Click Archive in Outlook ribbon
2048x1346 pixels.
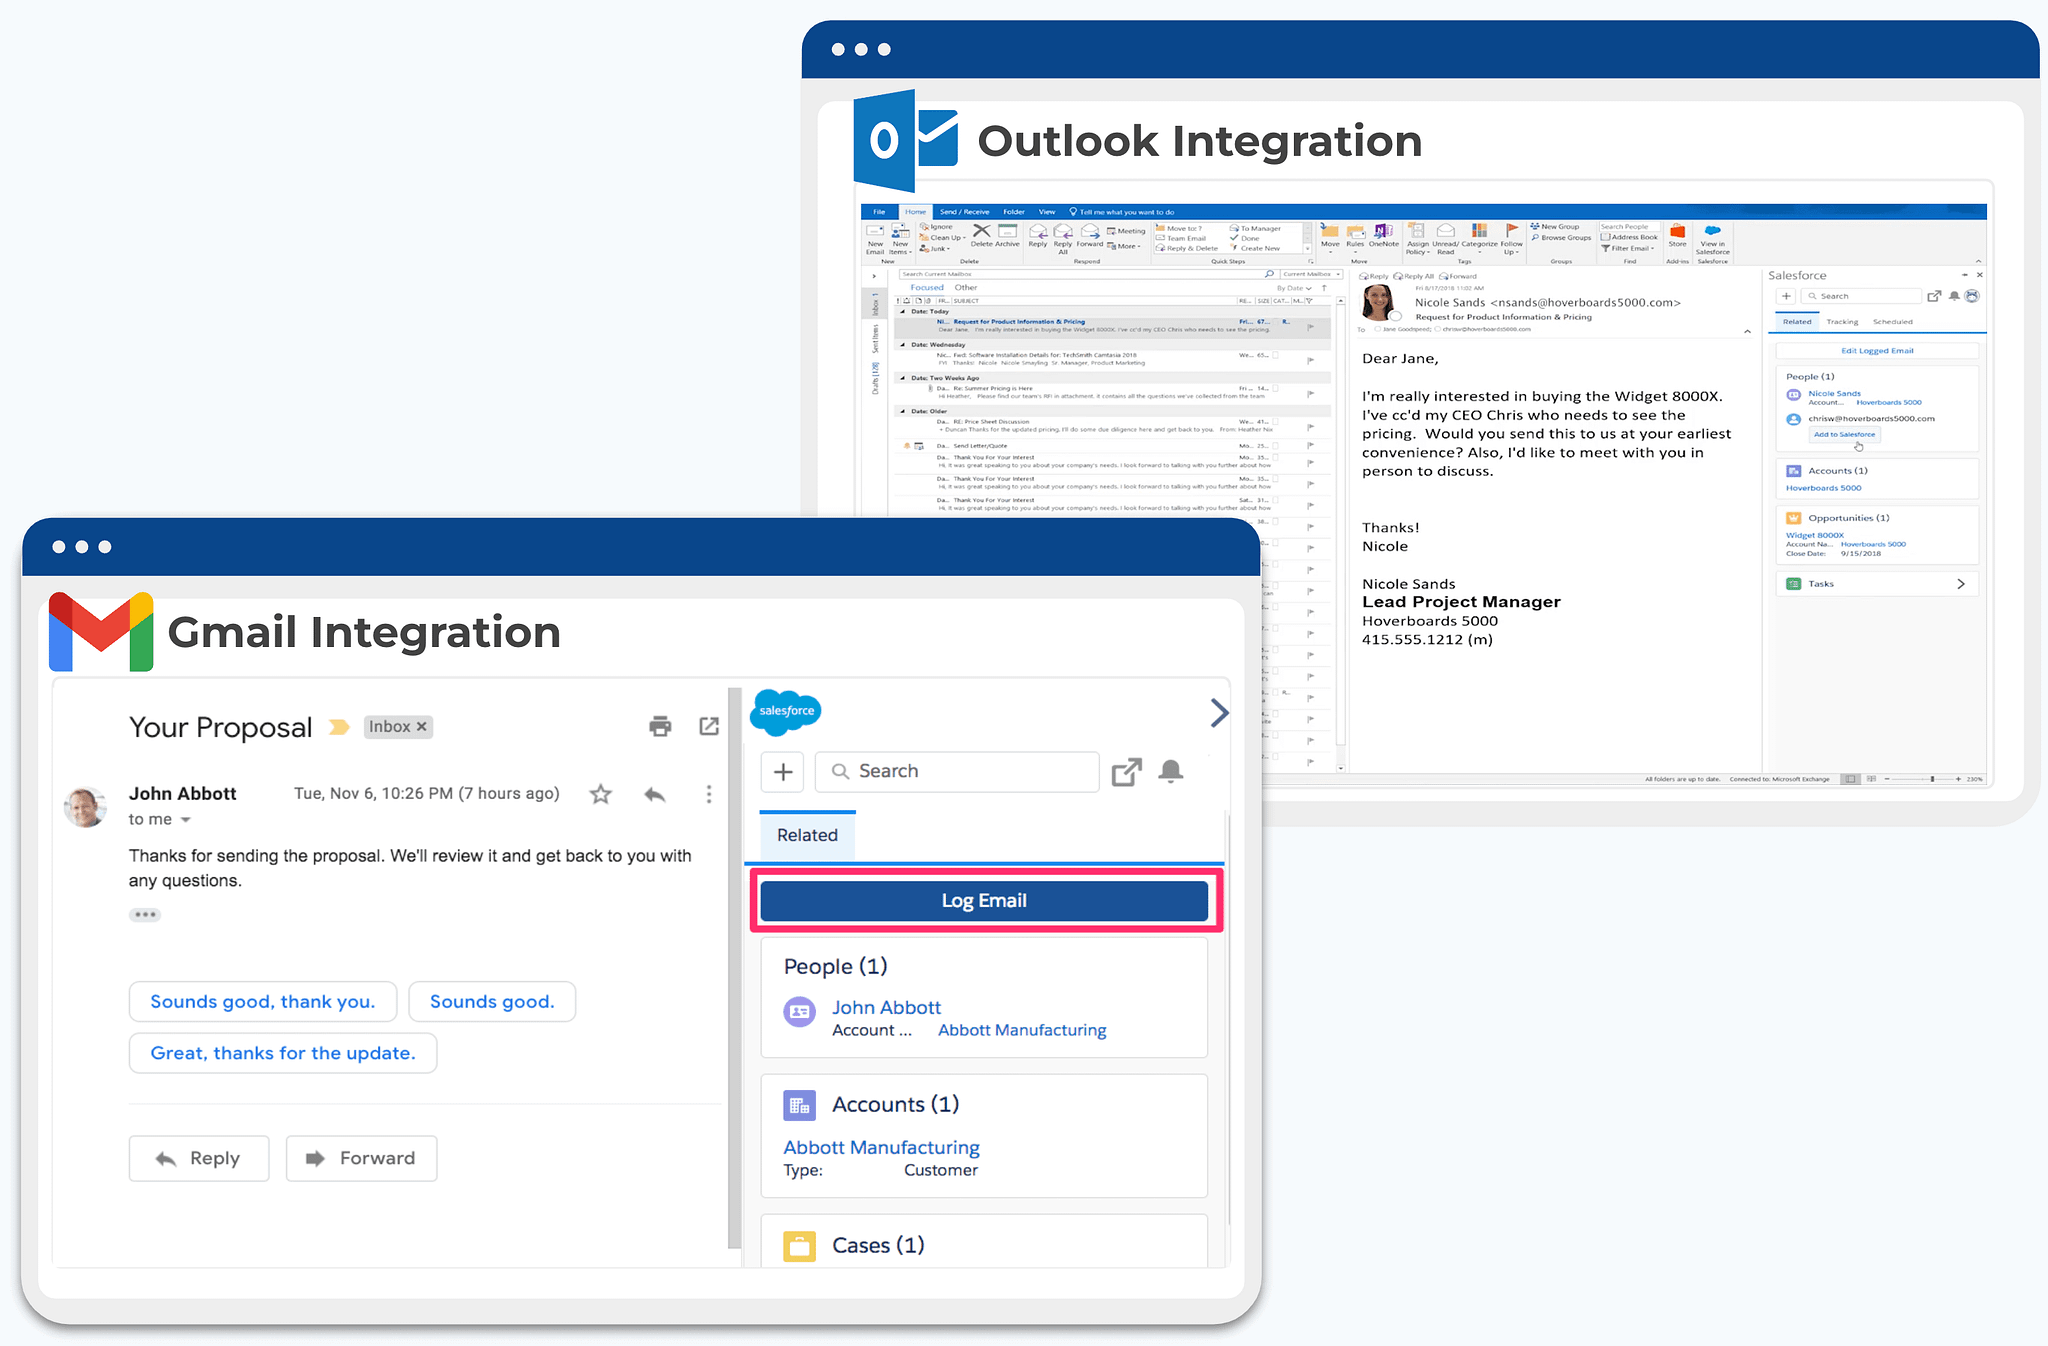[x=1008, y=235]
